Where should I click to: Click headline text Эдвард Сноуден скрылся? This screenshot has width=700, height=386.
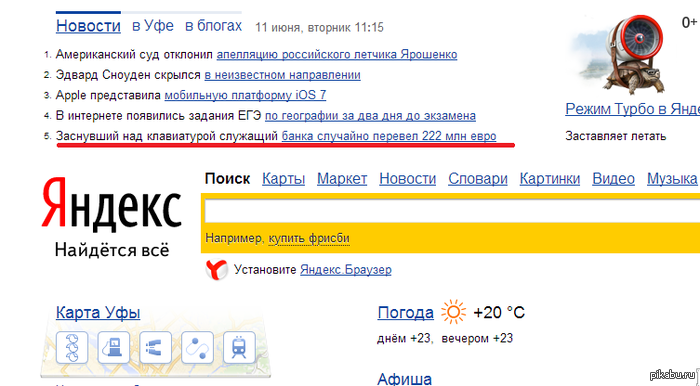pos(128,75)
